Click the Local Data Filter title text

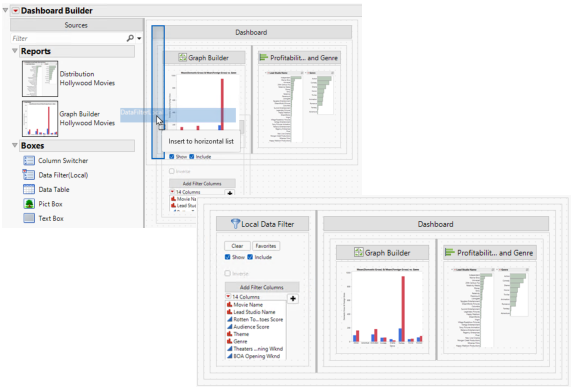268,224
